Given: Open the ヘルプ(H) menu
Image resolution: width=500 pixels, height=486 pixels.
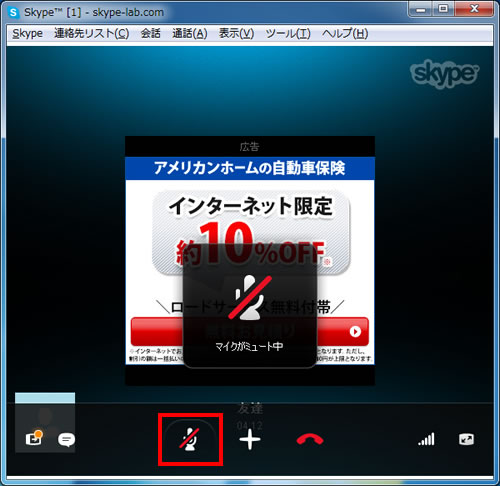Looking at the screenshot, I should [x=345, y=34].
